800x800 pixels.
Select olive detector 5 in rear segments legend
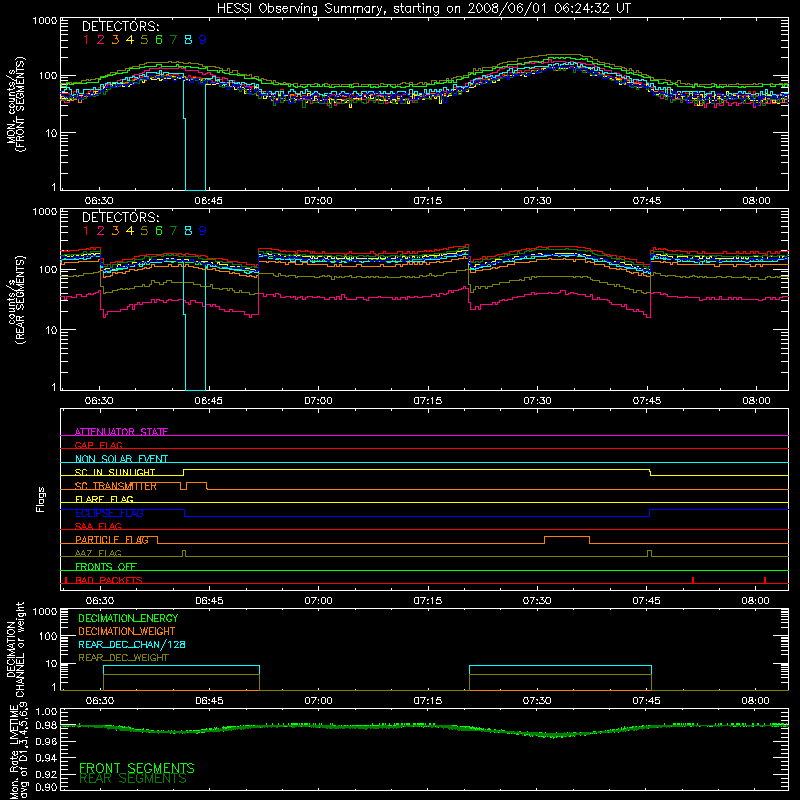click(x=144, y=231)
